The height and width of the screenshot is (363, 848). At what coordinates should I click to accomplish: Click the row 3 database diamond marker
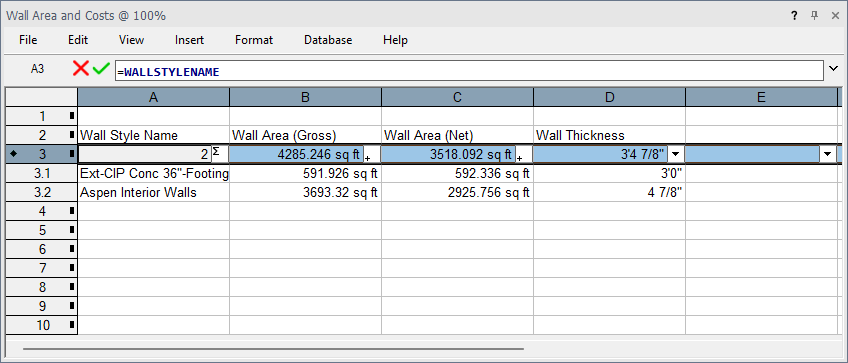(x=14, y=154)
